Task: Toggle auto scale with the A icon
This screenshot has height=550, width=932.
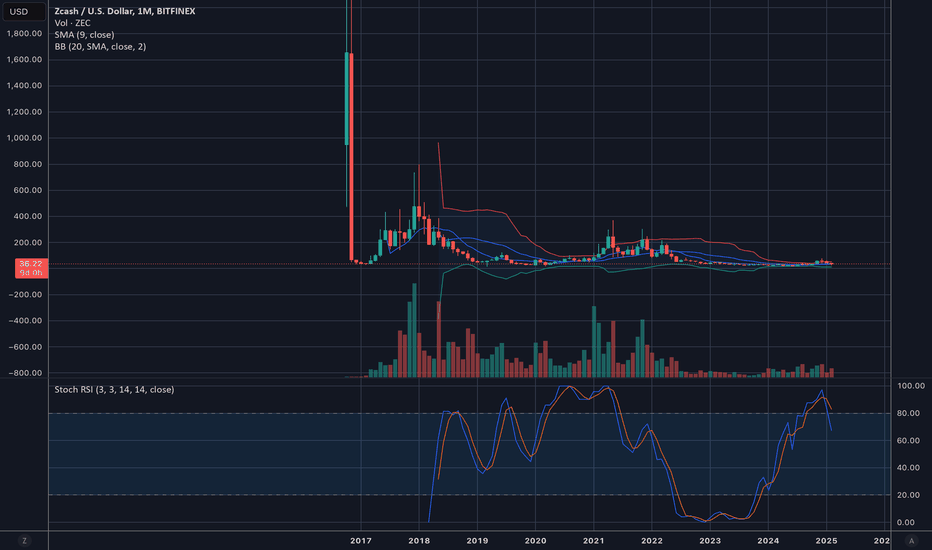Action: [x=911, y=540]
